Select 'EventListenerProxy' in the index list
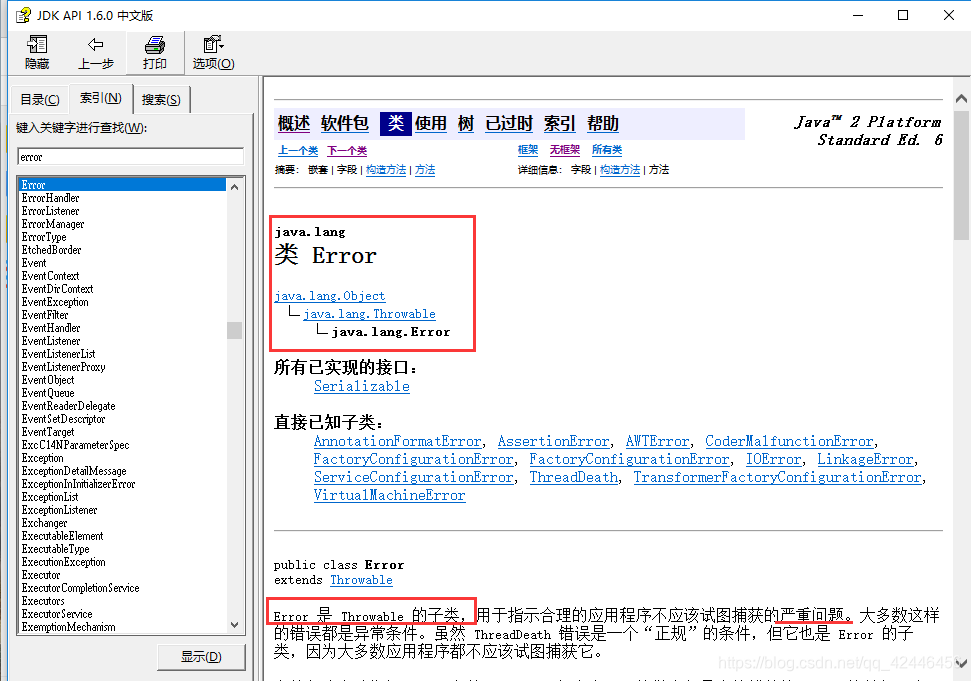Viewport: 971px width, 681px height. pyautogui.click(x=63, y=367)
